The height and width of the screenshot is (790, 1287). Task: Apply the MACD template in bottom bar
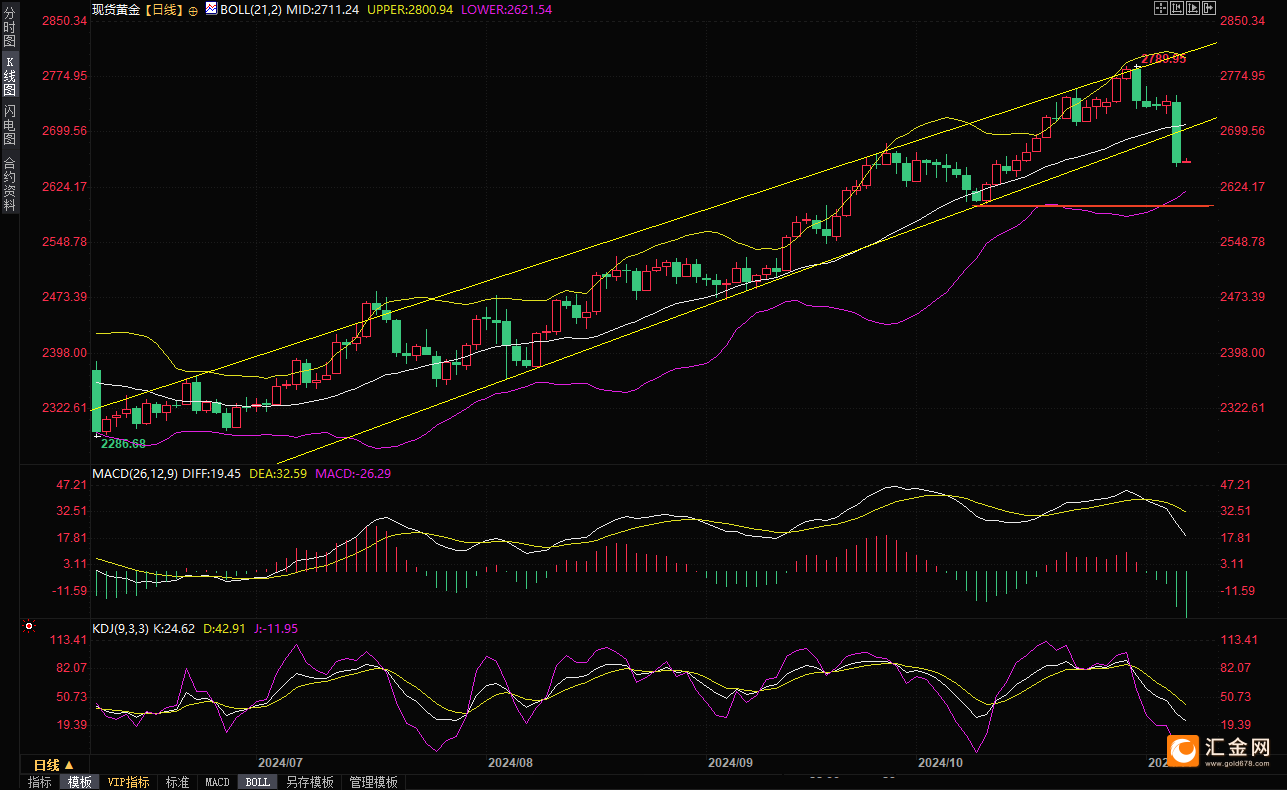pos(217,782)
